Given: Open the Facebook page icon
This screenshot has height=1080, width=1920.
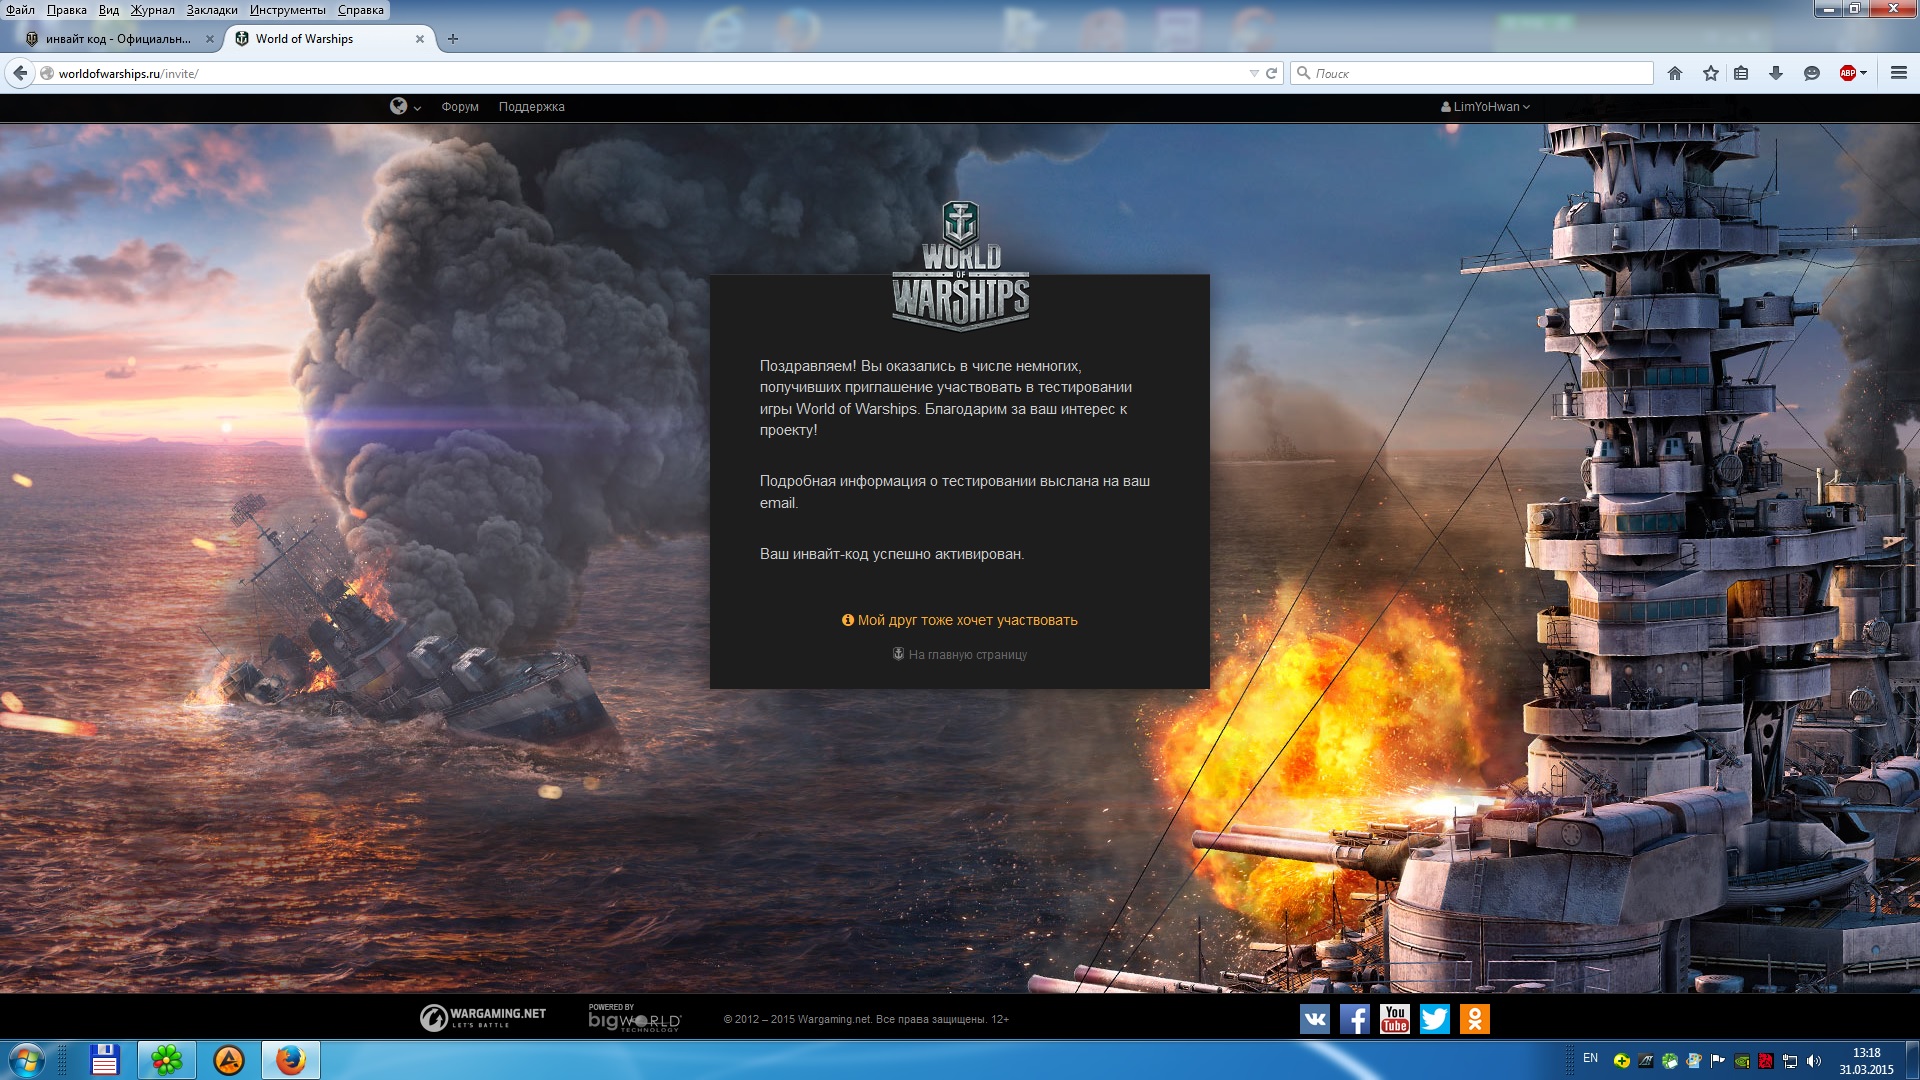Looking at the screenshot, I should click(1355, 1019).
